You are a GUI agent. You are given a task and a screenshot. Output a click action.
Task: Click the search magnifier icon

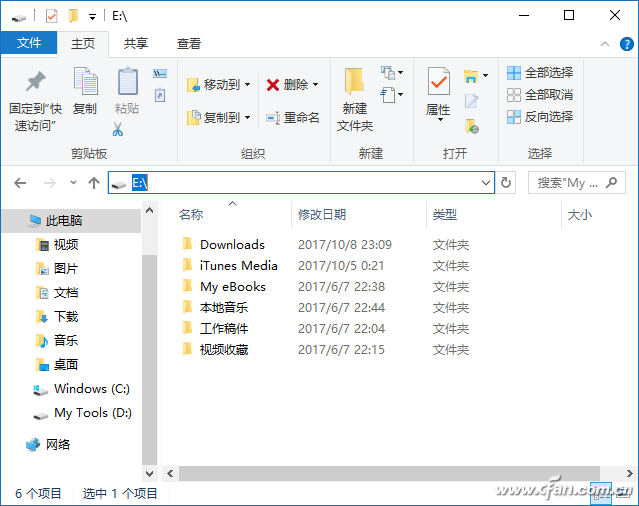pos(611,183)
